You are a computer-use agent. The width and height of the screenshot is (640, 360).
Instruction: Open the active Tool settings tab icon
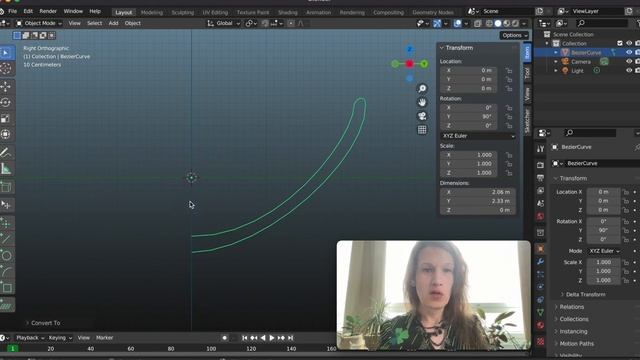(x=540, y=149)
